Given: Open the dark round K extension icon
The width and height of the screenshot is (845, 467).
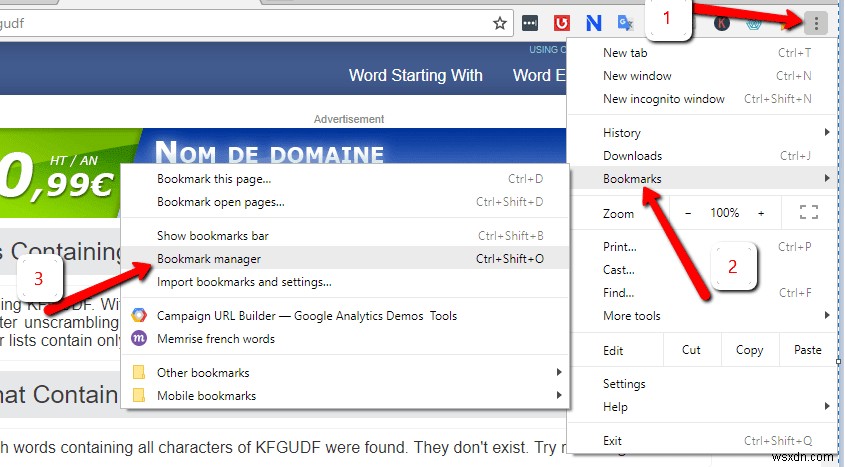Looking at the screenshot, I should (x=722, y=23).
